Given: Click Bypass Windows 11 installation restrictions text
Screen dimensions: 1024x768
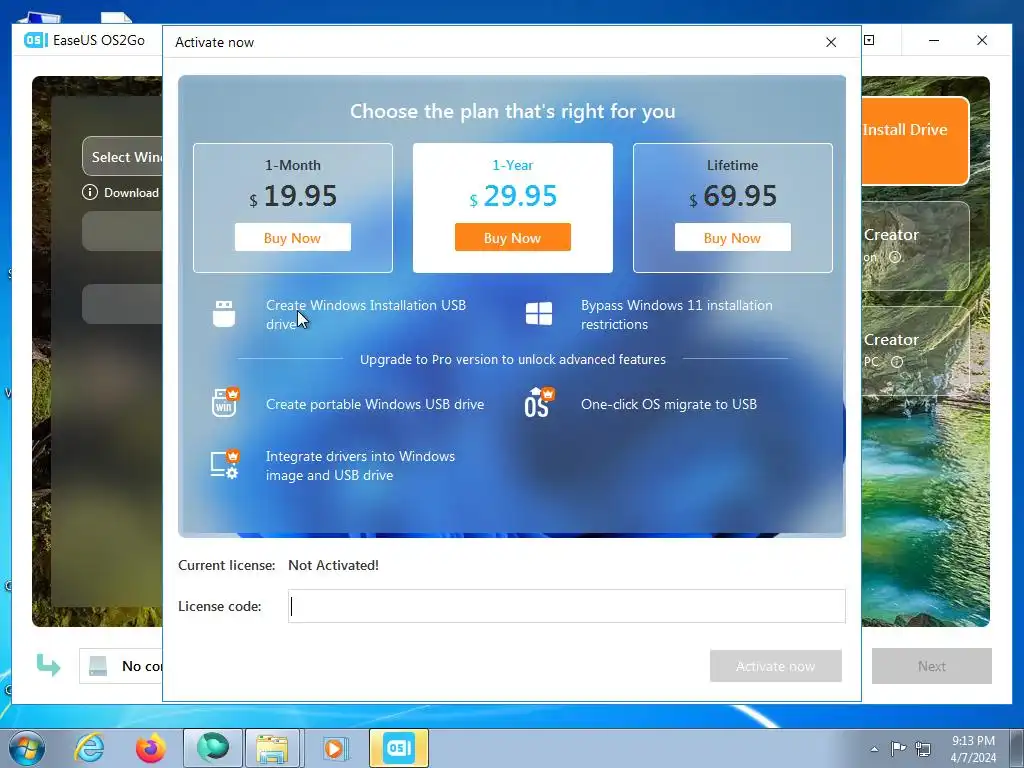Looking at the screenshot, I should pyautogui.click(x=677, y=315).
